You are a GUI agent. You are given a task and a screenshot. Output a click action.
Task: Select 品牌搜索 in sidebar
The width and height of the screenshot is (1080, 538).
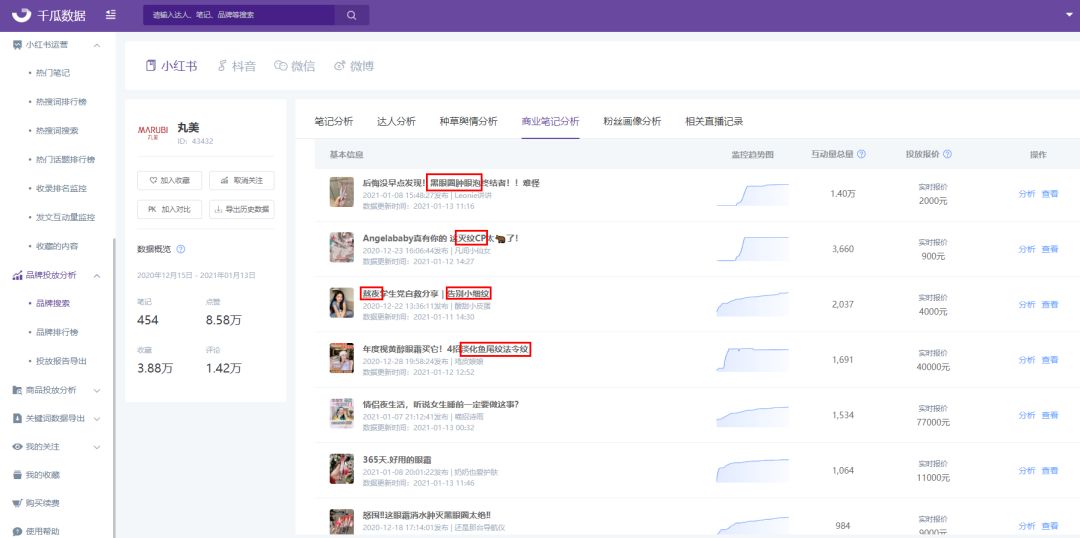tap(53, 303)
